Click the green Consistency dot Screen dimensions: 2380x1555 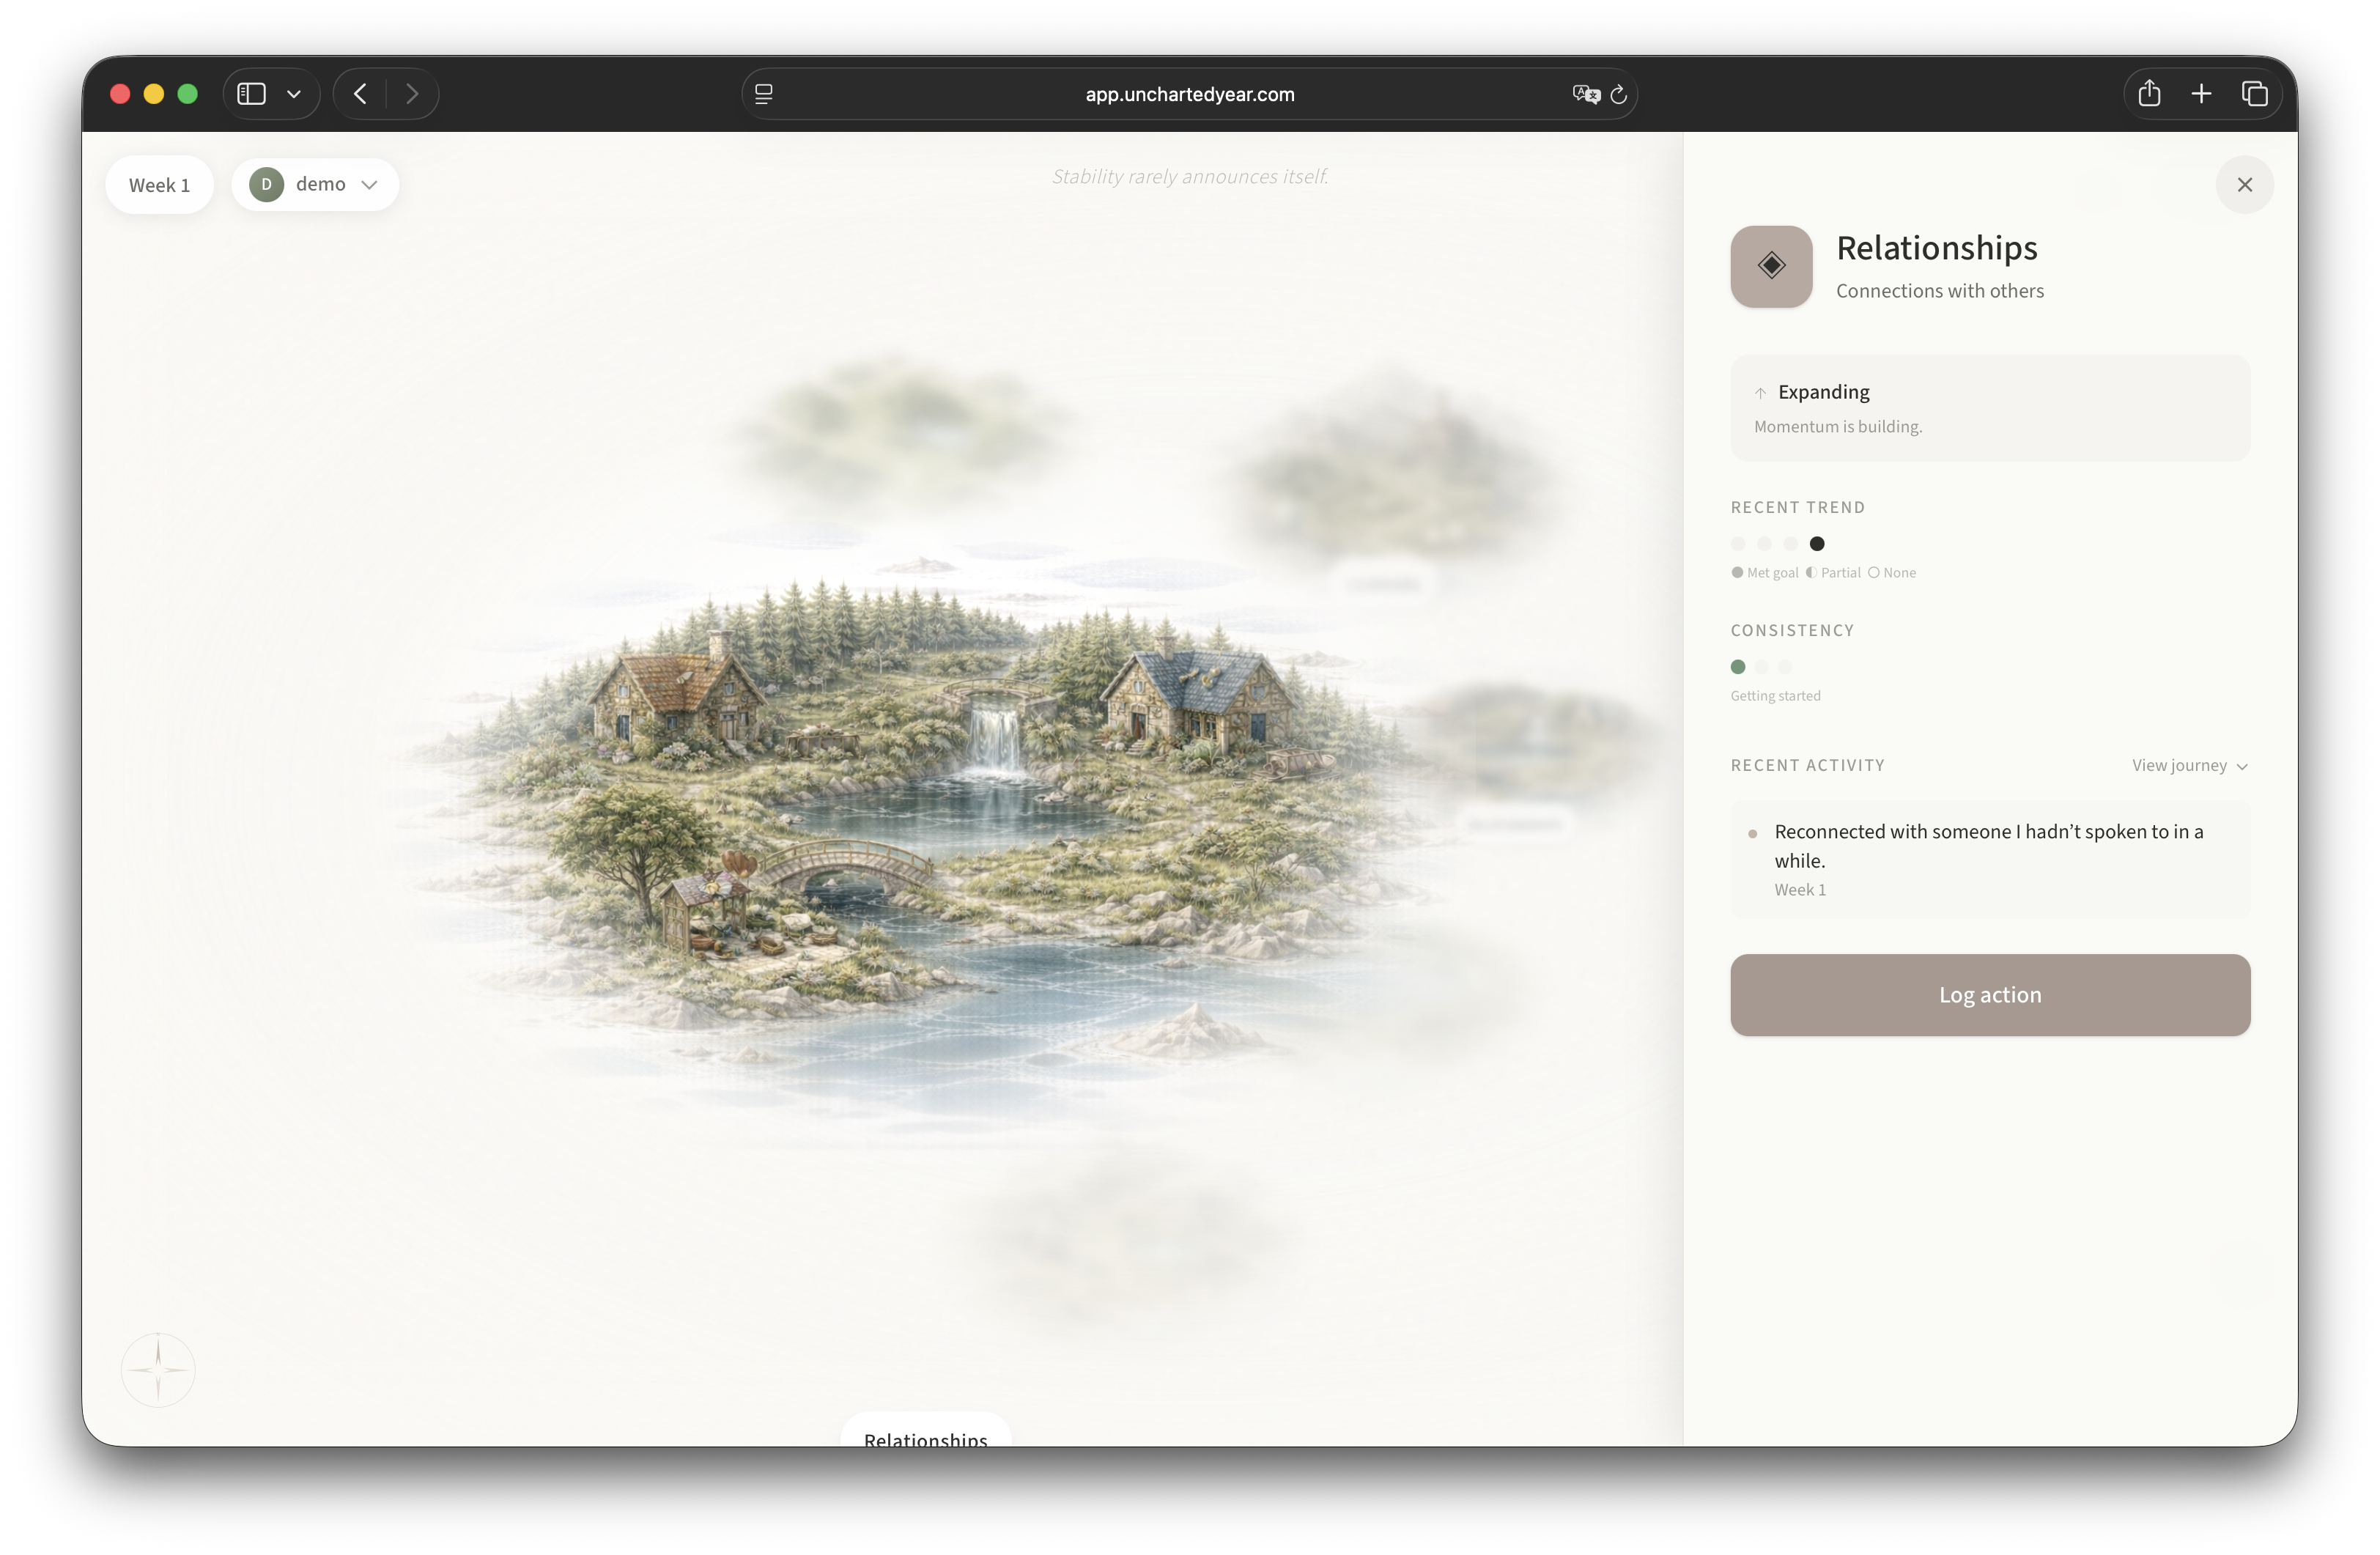point(1737,666)
